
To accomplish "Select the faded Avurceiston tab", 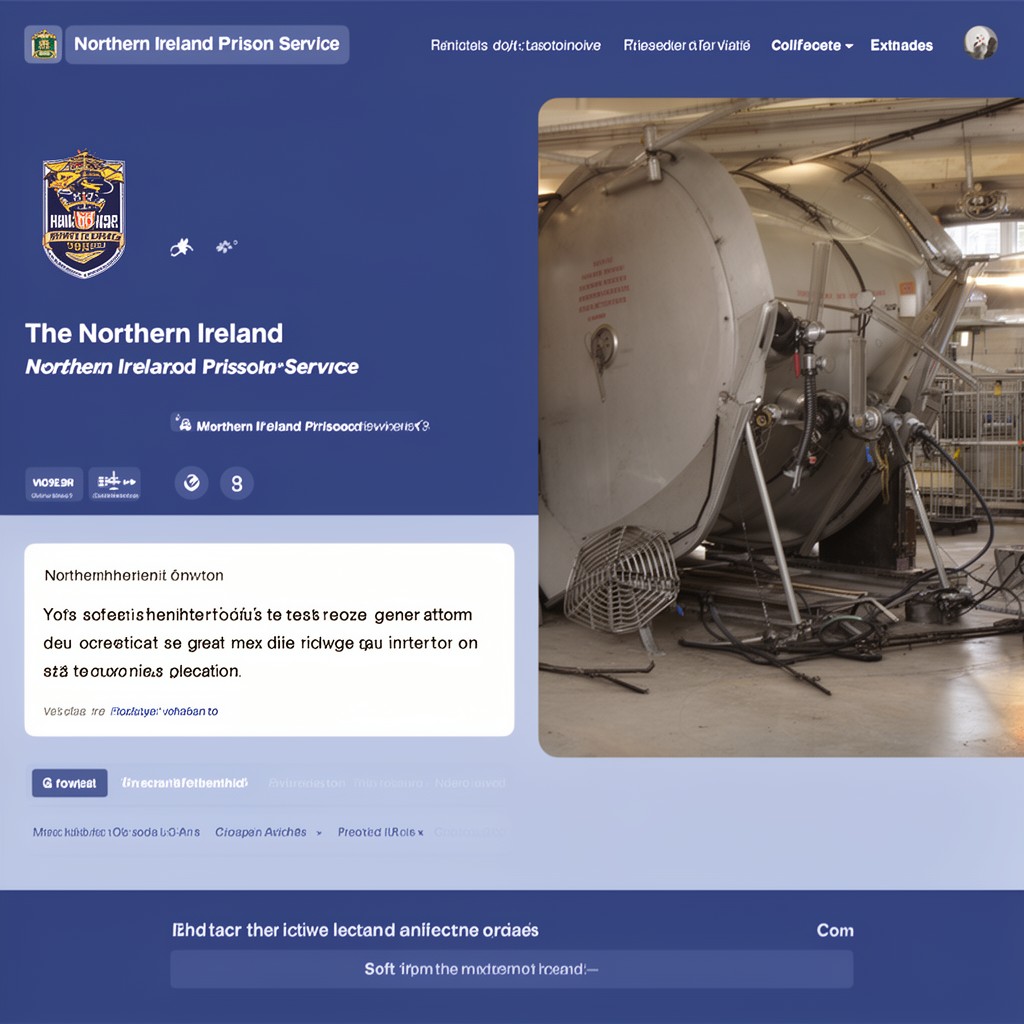I will [306, 782].
